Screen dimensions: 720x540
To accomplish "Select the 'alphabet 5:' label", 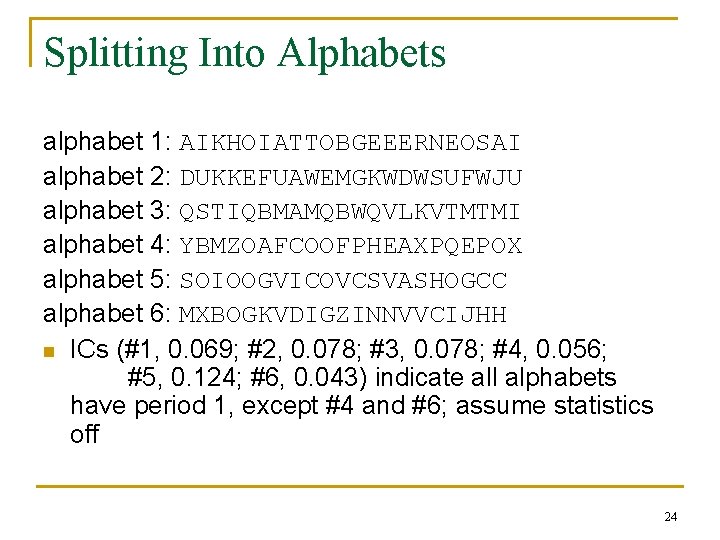I will pyautogui.click(x=107, y=280).
